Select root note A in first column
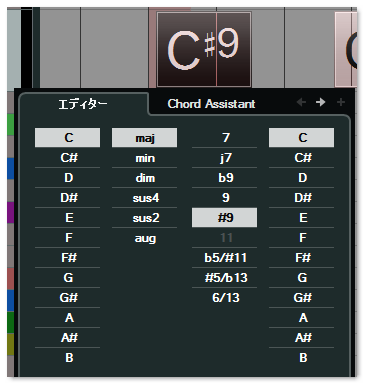Screen dimensions: 368x388 coord(67,318)
